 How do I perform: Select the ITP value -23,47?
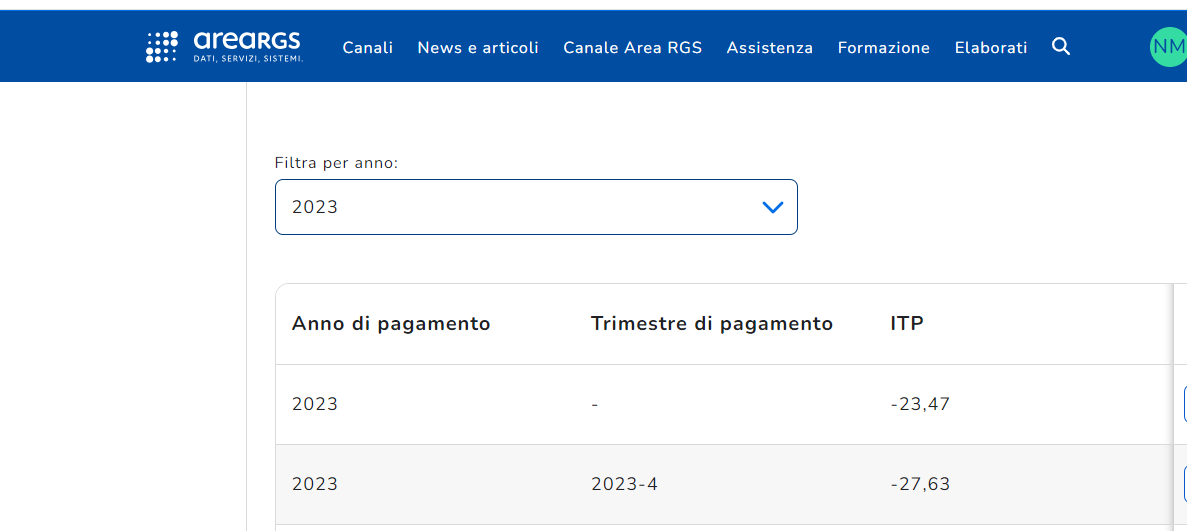[919, 404]
